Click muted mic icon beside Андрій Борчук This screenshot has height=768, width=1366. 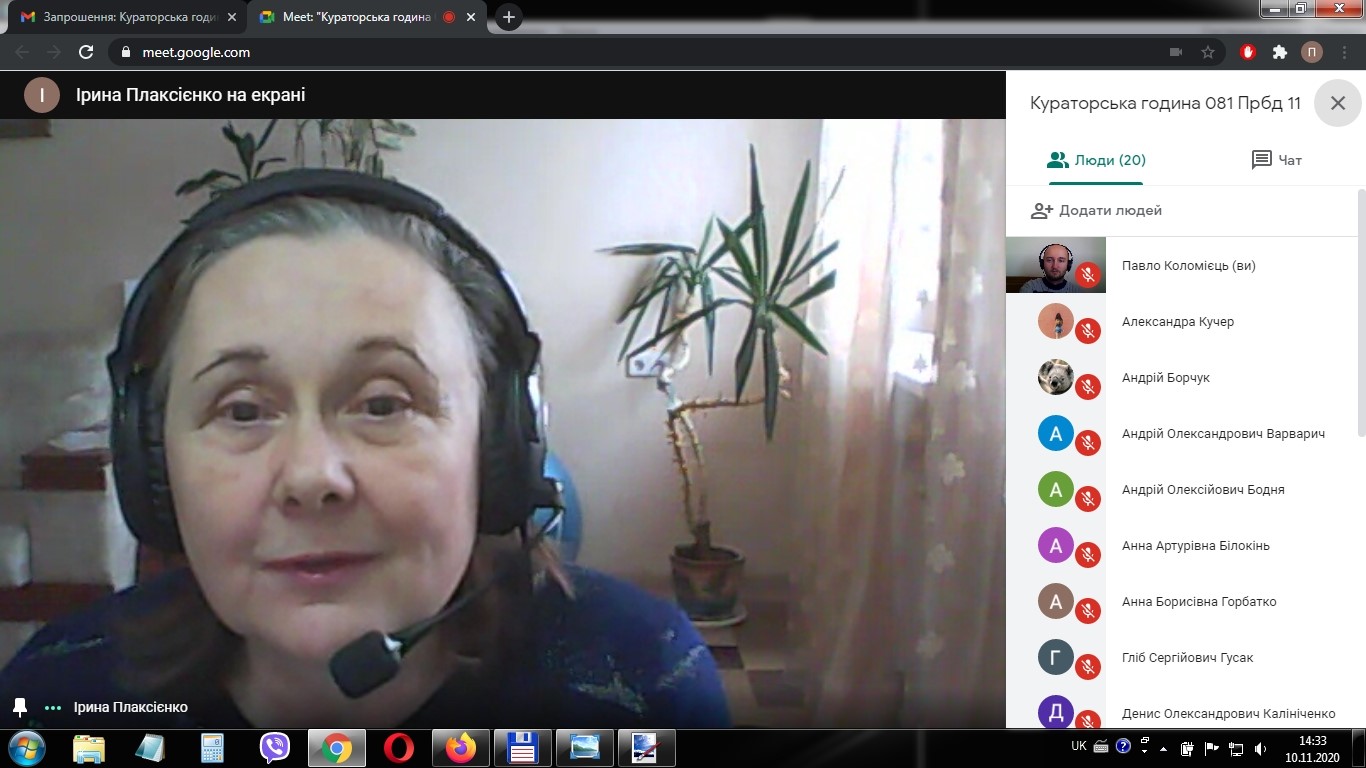1088,386
